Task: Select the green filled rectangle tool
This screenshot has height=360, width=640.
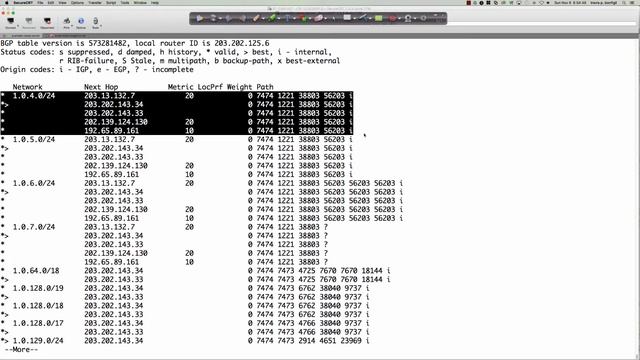Action: 379,18
